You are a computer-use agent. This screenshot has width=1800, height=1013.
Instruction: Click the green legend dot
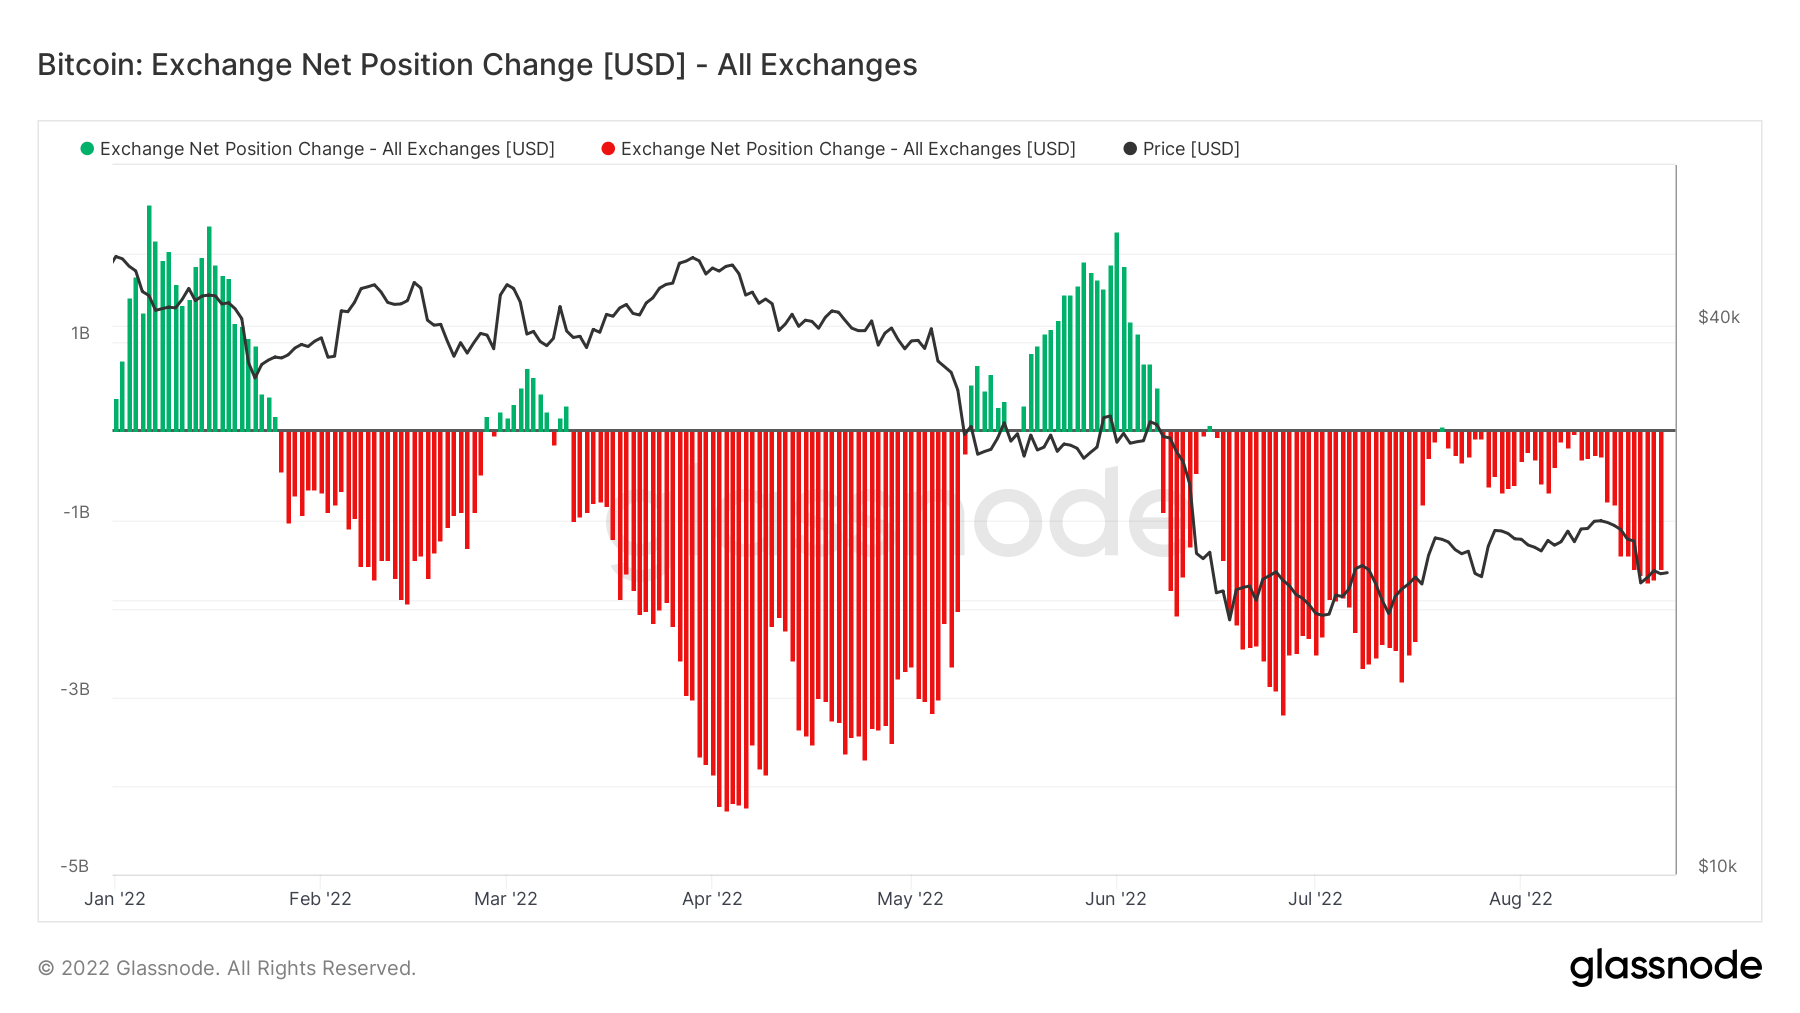click(87, 149)
